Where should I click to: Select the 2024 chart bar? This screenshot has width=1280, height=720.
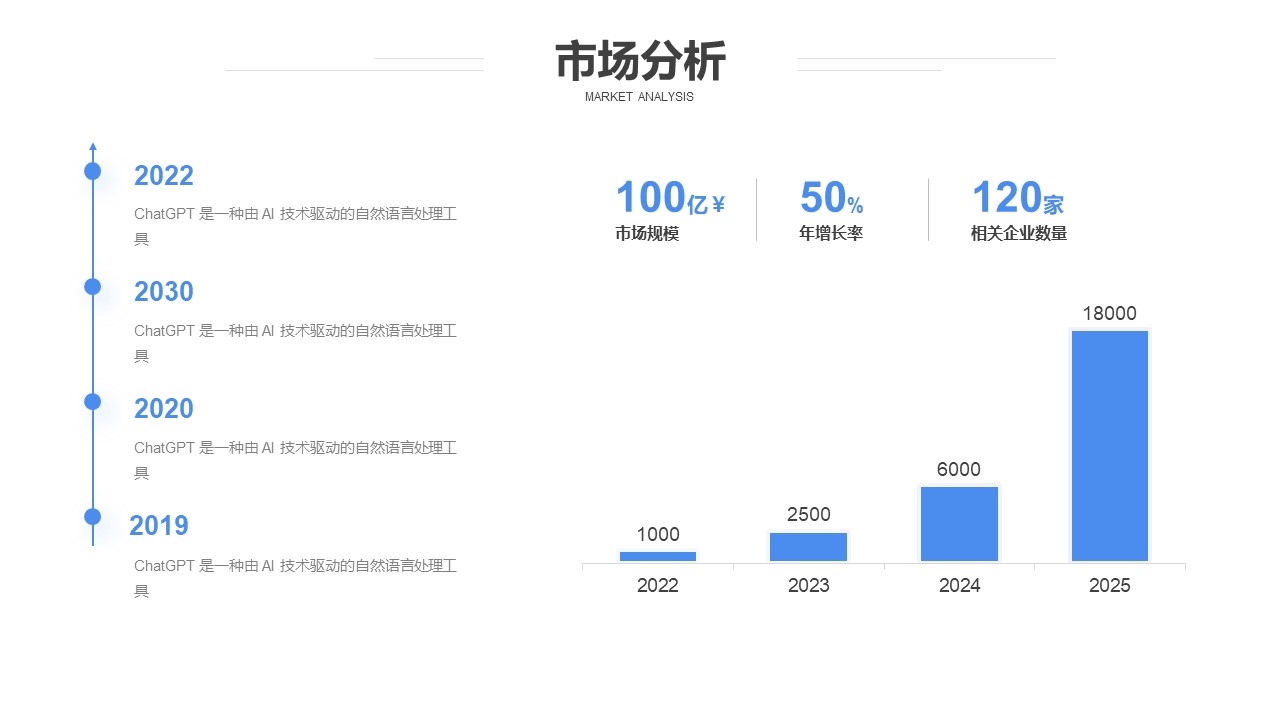coord(960,524)
